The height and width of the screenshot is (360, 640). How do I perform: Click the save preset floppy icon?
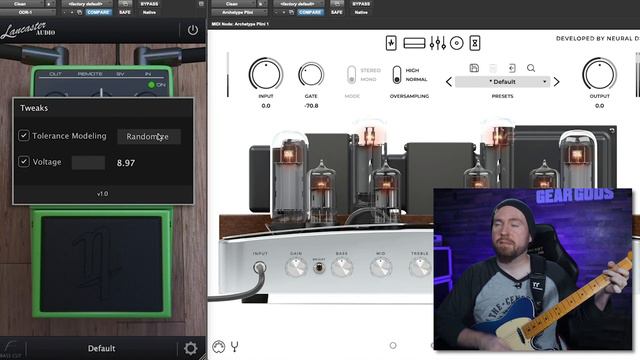[x=474, y=68]
